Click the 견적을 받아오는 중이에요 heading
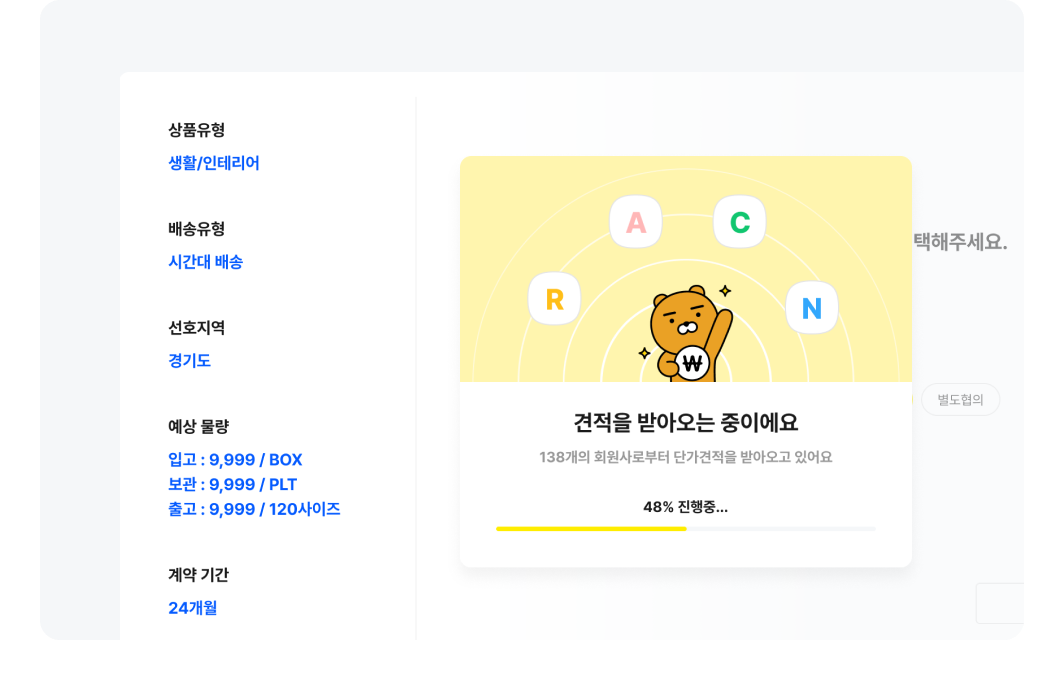The width and height of the screenshot is (1064, 696). coord(685,423)
